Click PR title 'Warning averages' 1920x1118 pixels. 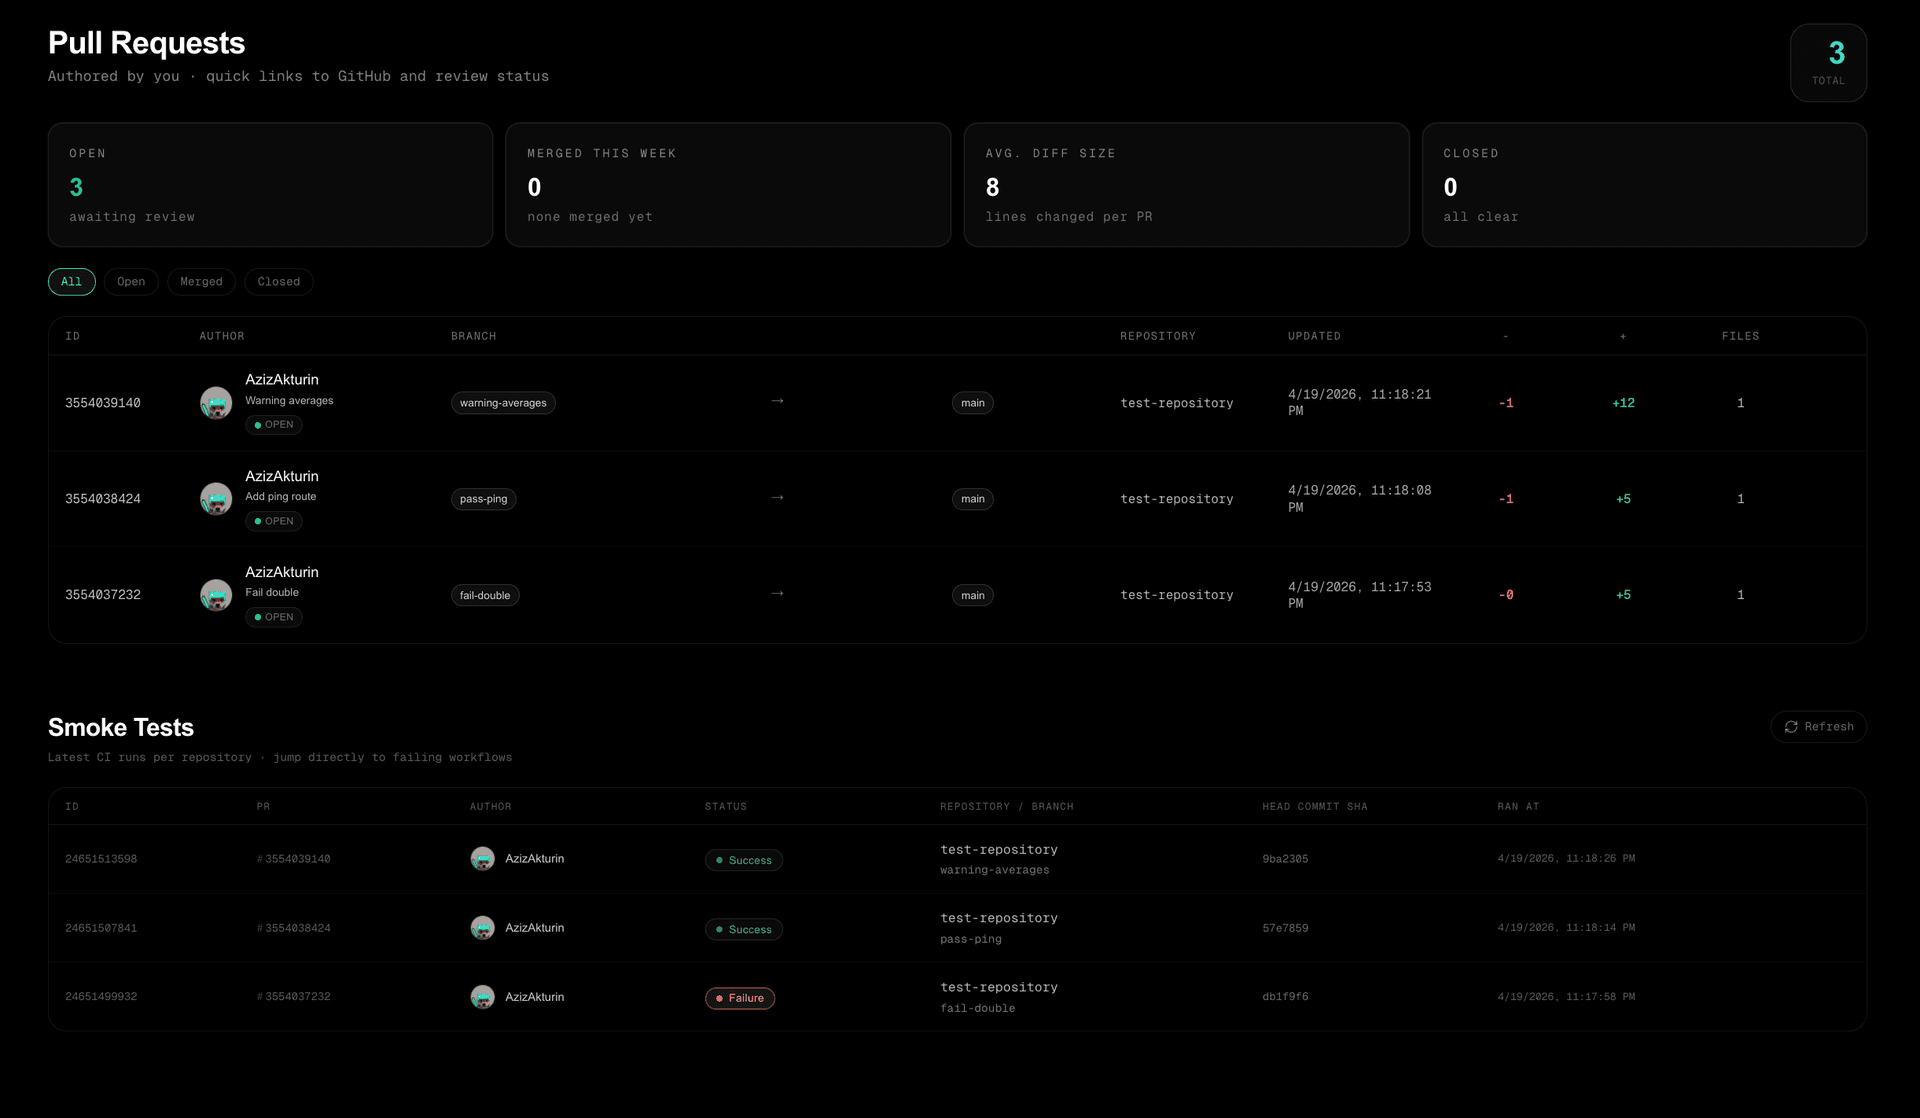click(x=289, y=401)
